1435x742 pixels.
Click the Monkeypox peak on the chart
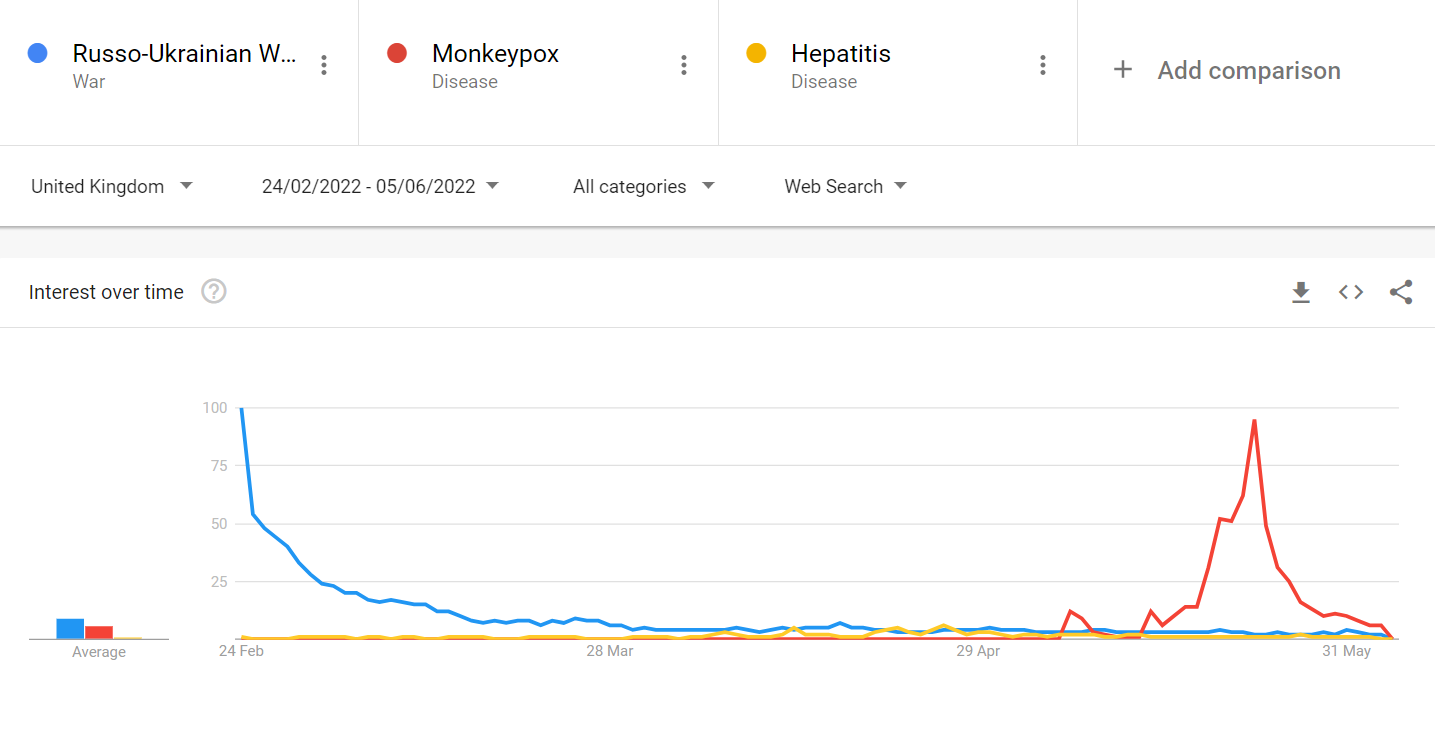point(1254,421)
